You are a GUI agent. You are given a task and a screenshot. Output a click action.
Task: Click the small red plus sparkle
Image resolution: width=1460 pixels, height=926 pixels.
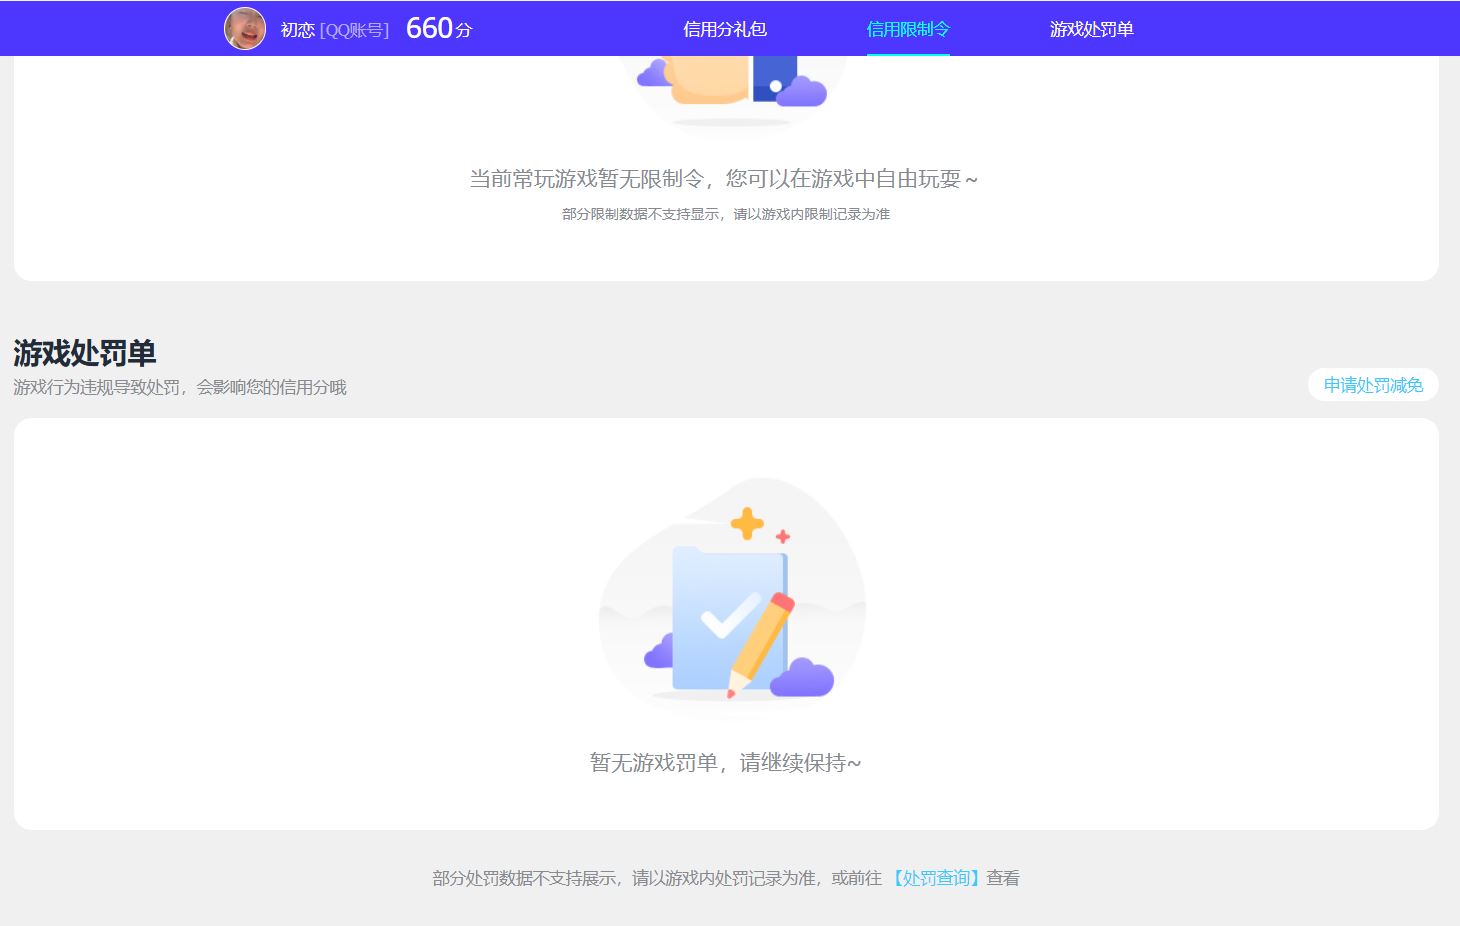tap(783, 537)
